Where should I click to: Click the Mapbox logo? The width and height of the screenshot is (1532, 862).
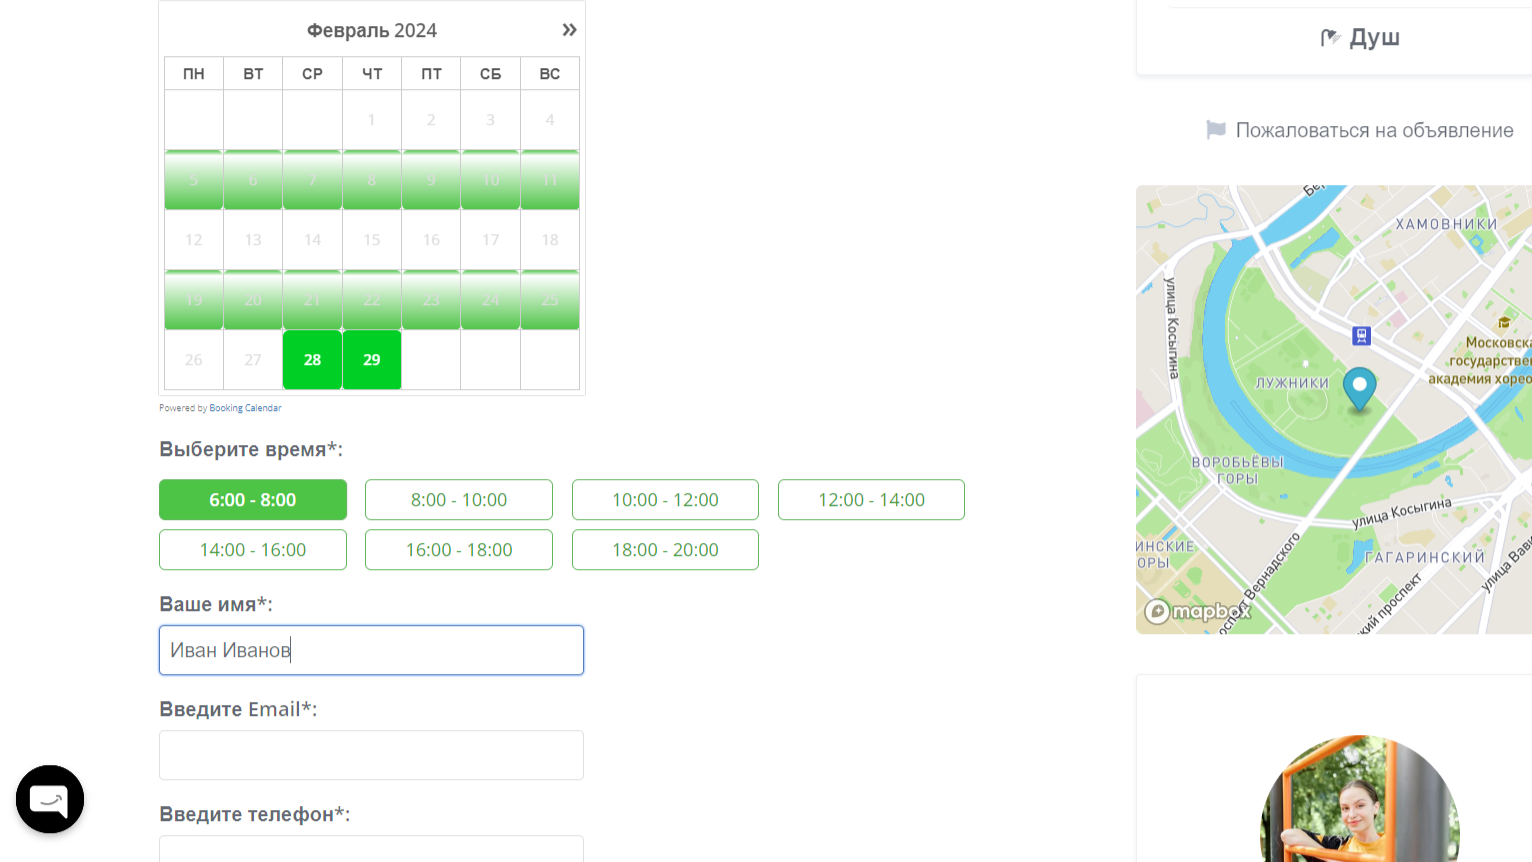click(1197, 611)
